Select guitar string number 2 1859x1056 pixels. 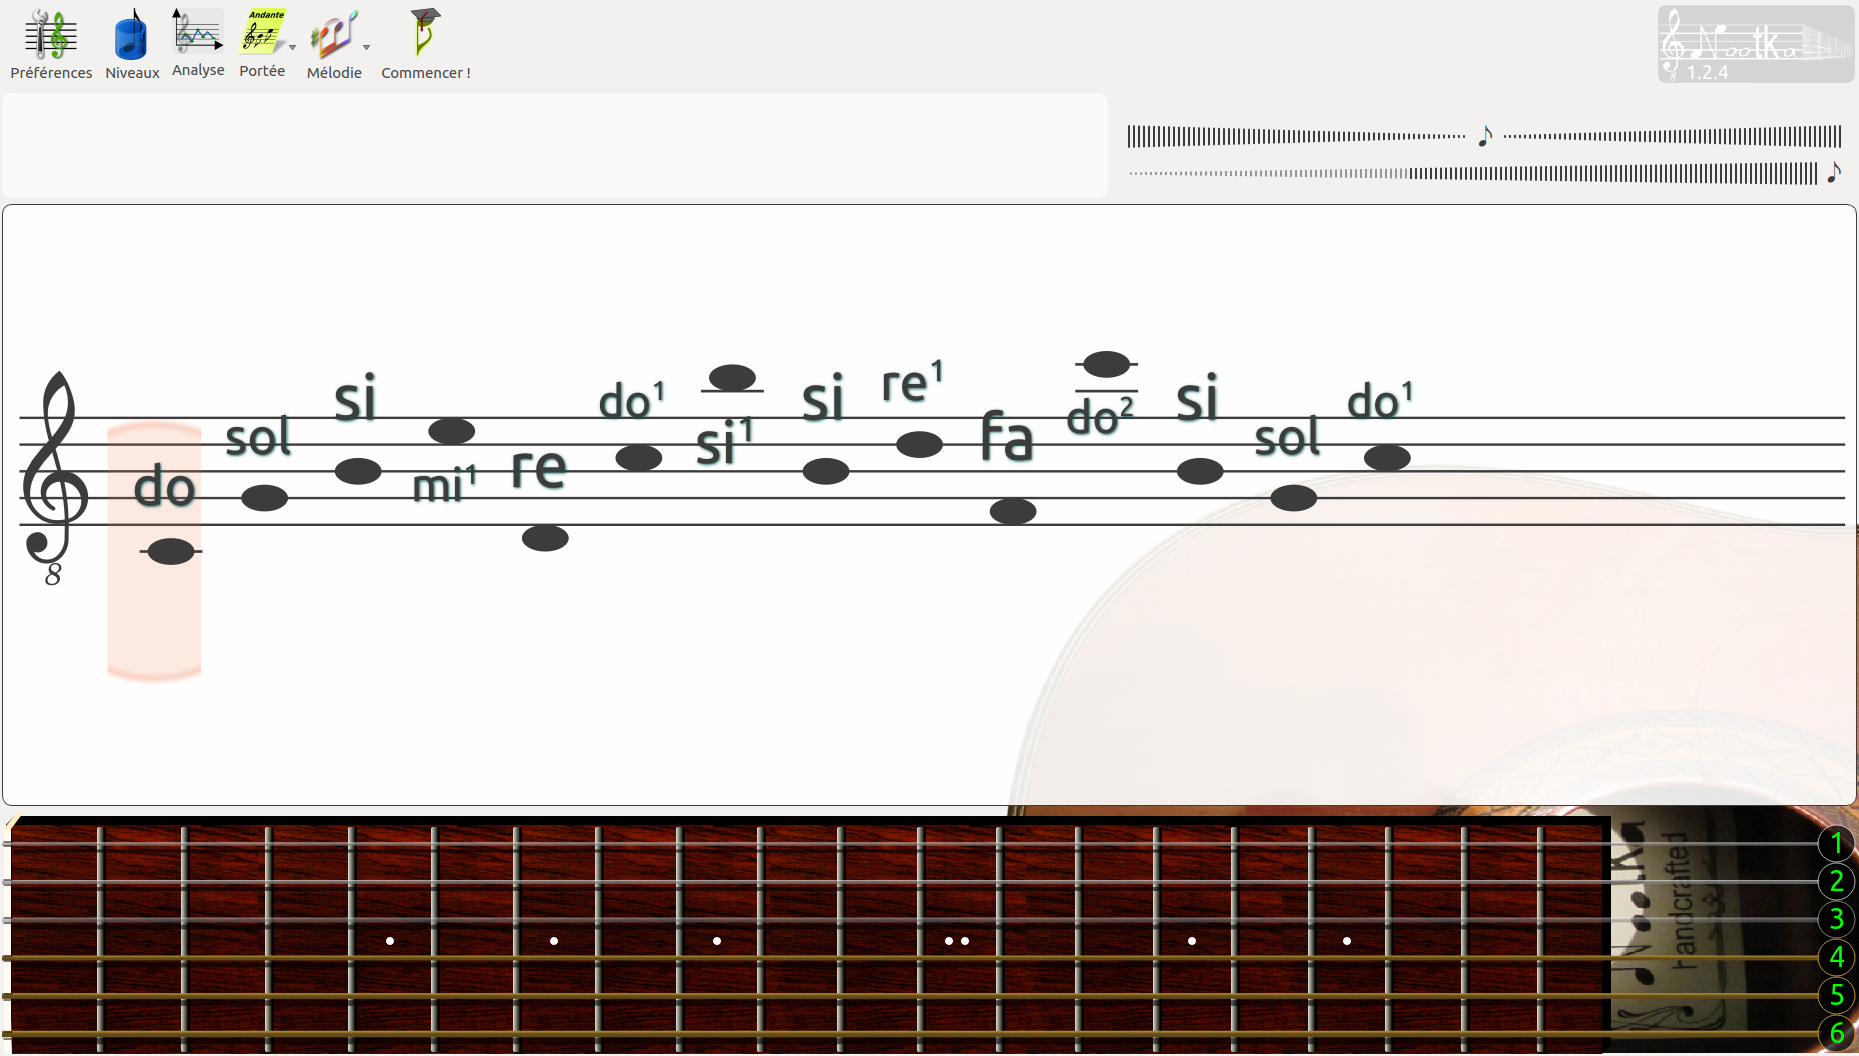pos(1836,881)
